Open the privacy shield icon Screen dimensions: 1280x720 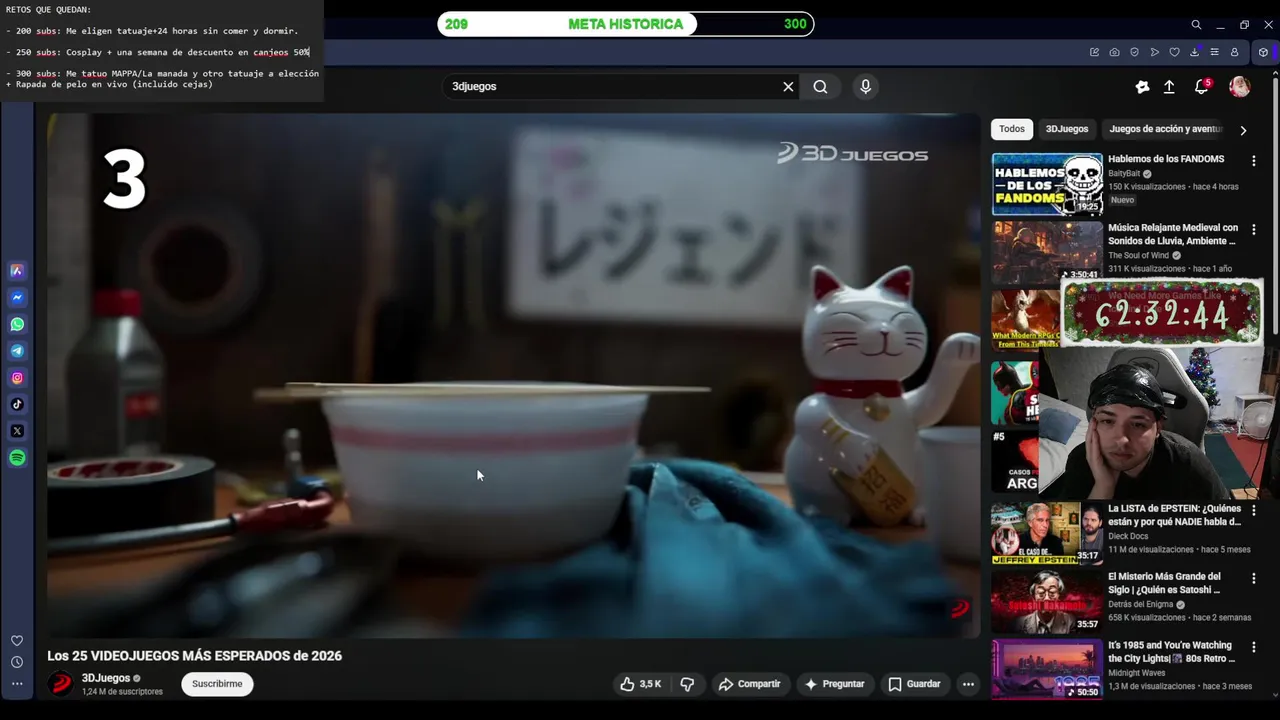1134,52
